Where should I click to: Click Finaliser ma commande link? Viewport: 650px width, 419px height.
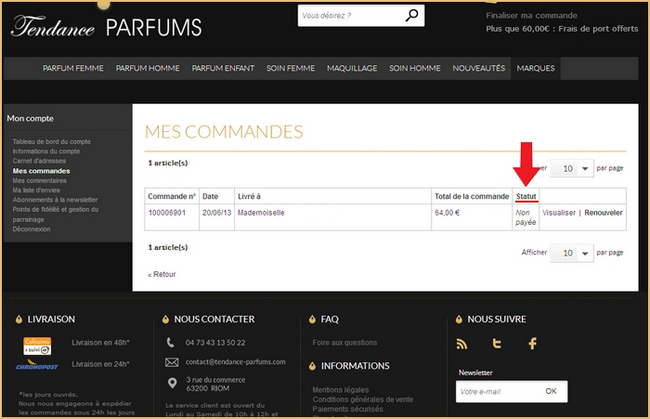[531, 16]
